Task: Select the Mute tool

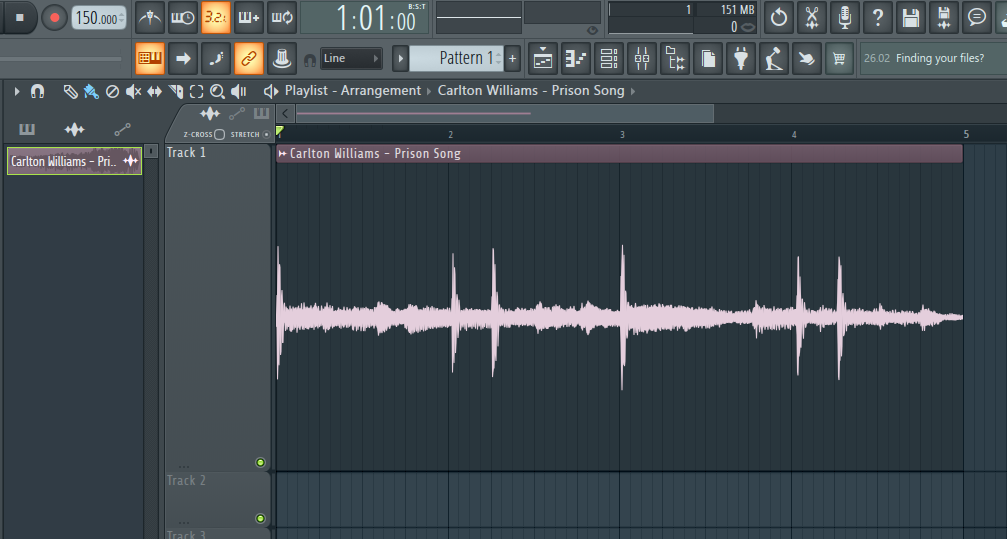Action: 134,92
